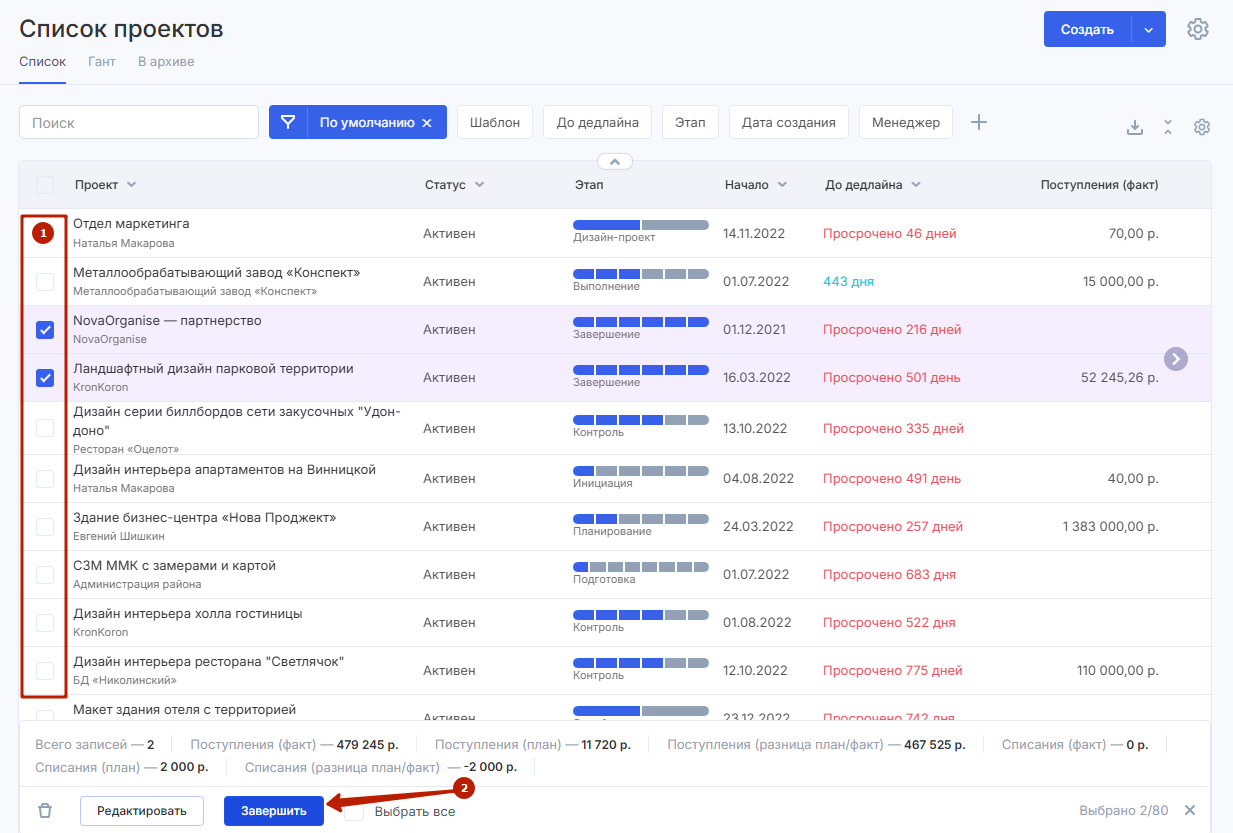Open the Менеджер filter
The width and height of the screenshot is (1233, 833).
click(x=906, y=122)
